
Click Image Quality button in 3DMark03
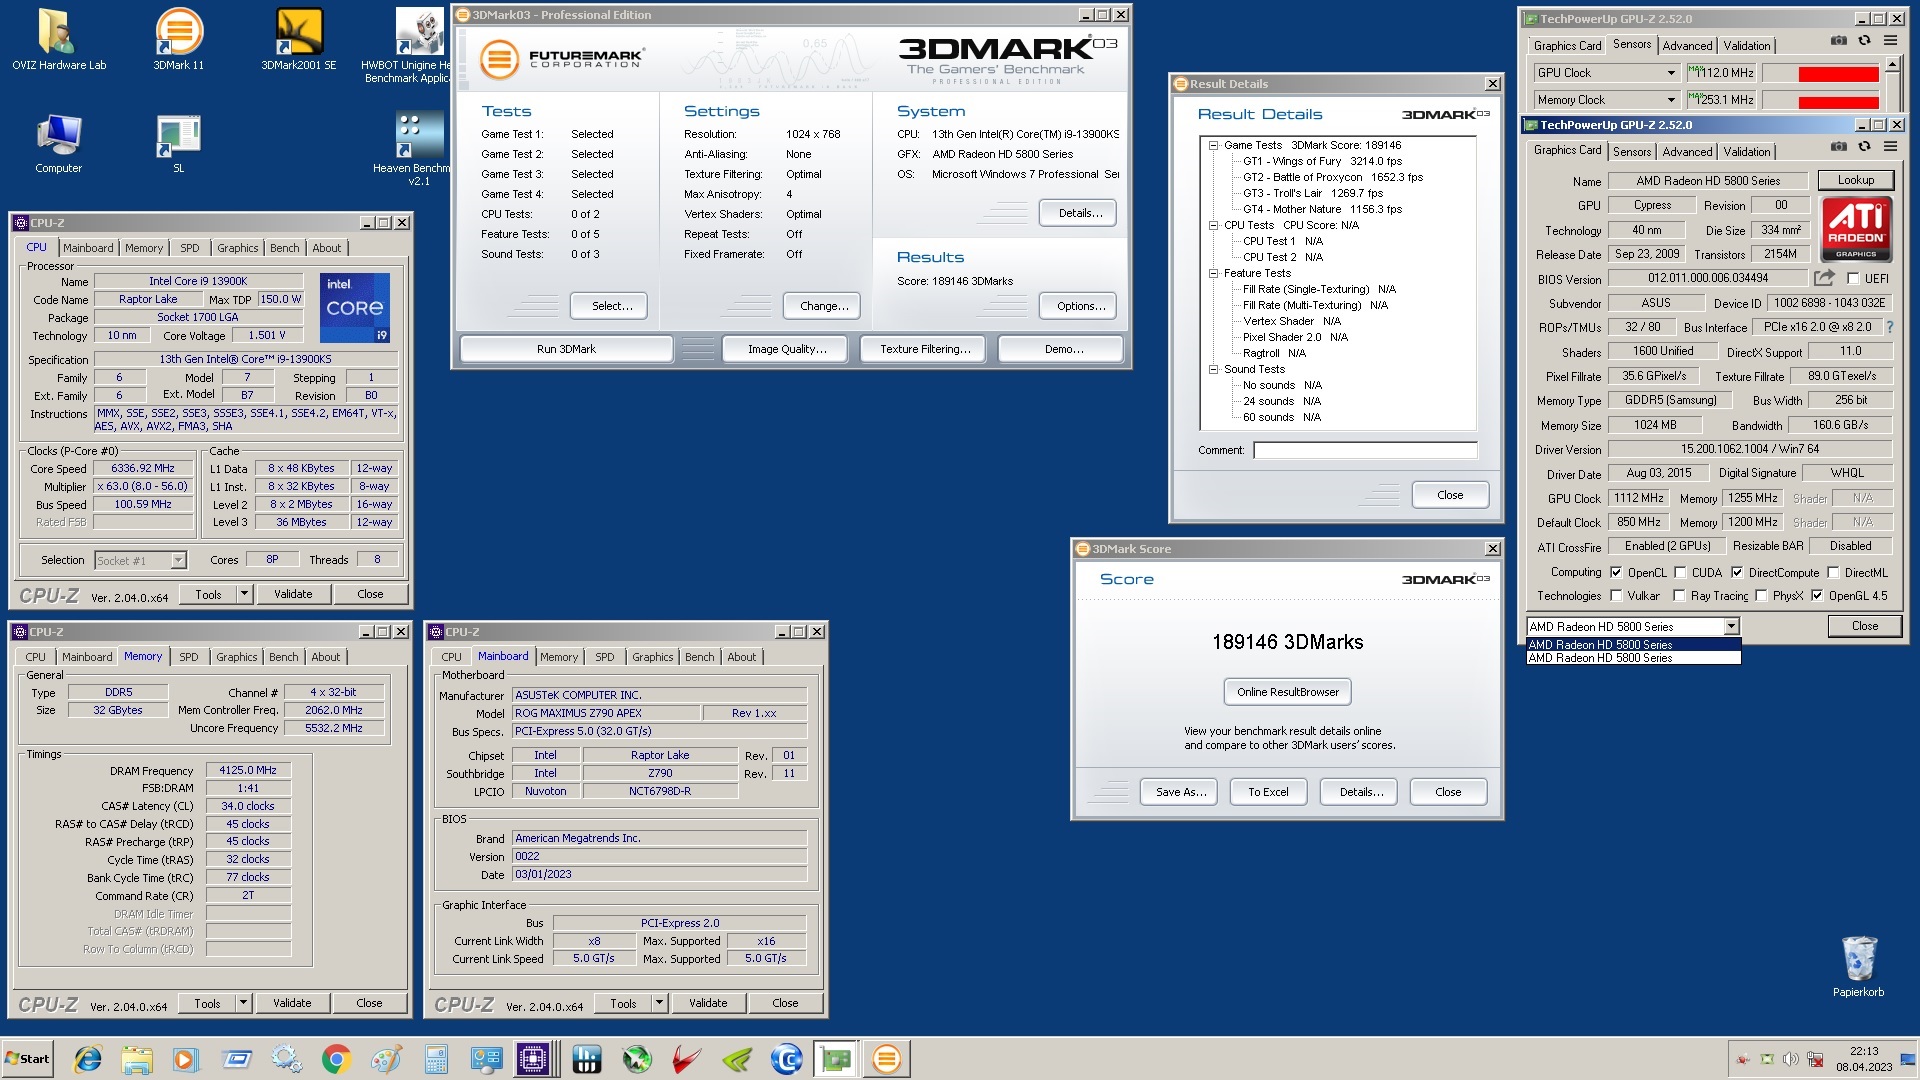pyautogui.click(x=787, y=349)
